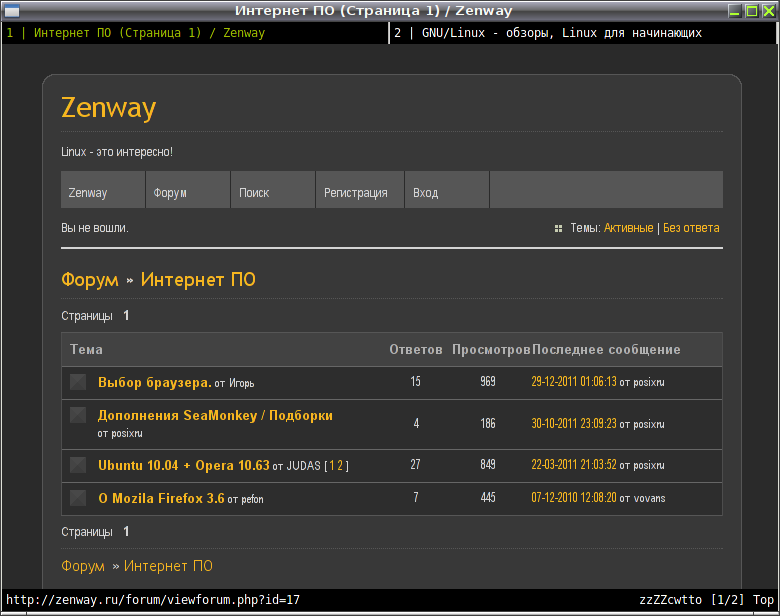This screenshot has width=780, height=616.
Task: Click Интернет ПО in the top breadcrumb heading
Action: [198, 280]
